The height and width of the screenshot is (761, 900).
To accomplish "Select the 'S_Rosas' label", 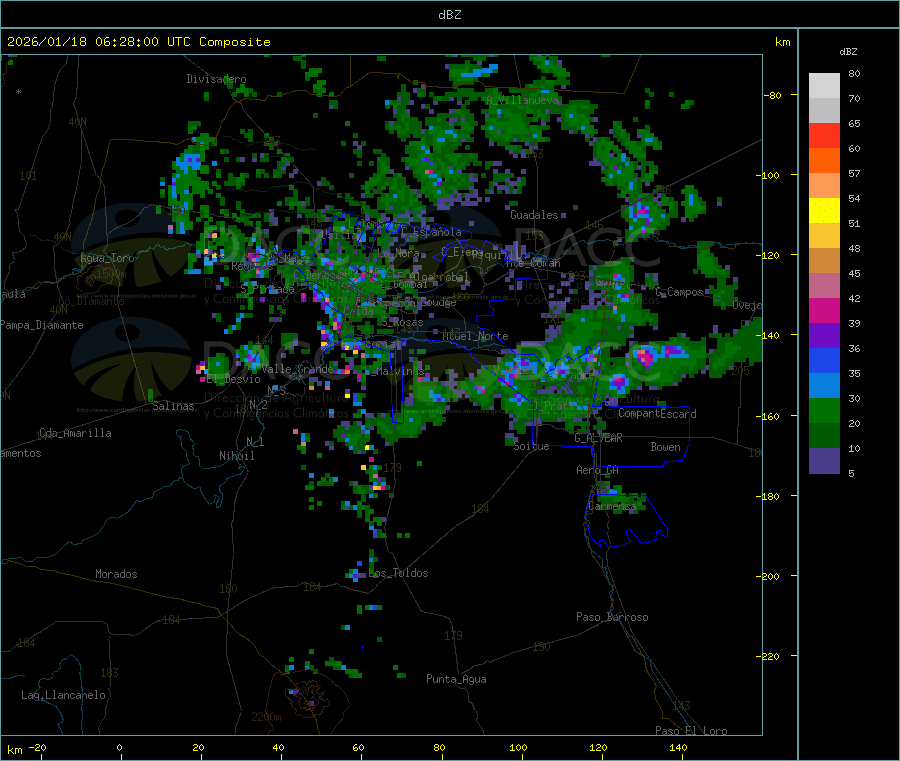I will (402, 323).
